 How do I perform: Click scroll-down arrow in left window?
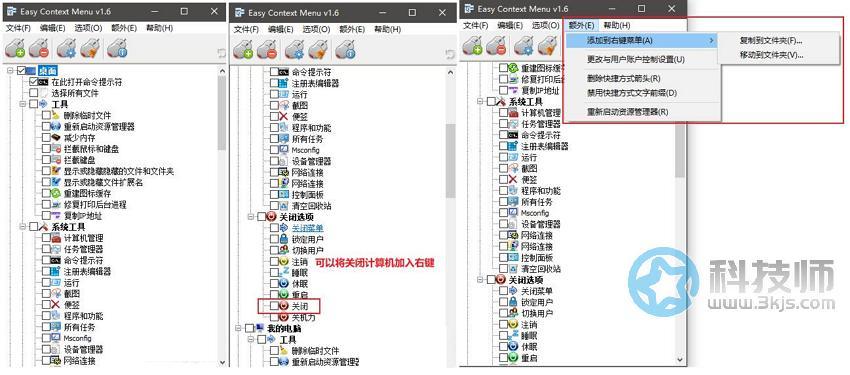pyautogui.click(x=222, y=363)
